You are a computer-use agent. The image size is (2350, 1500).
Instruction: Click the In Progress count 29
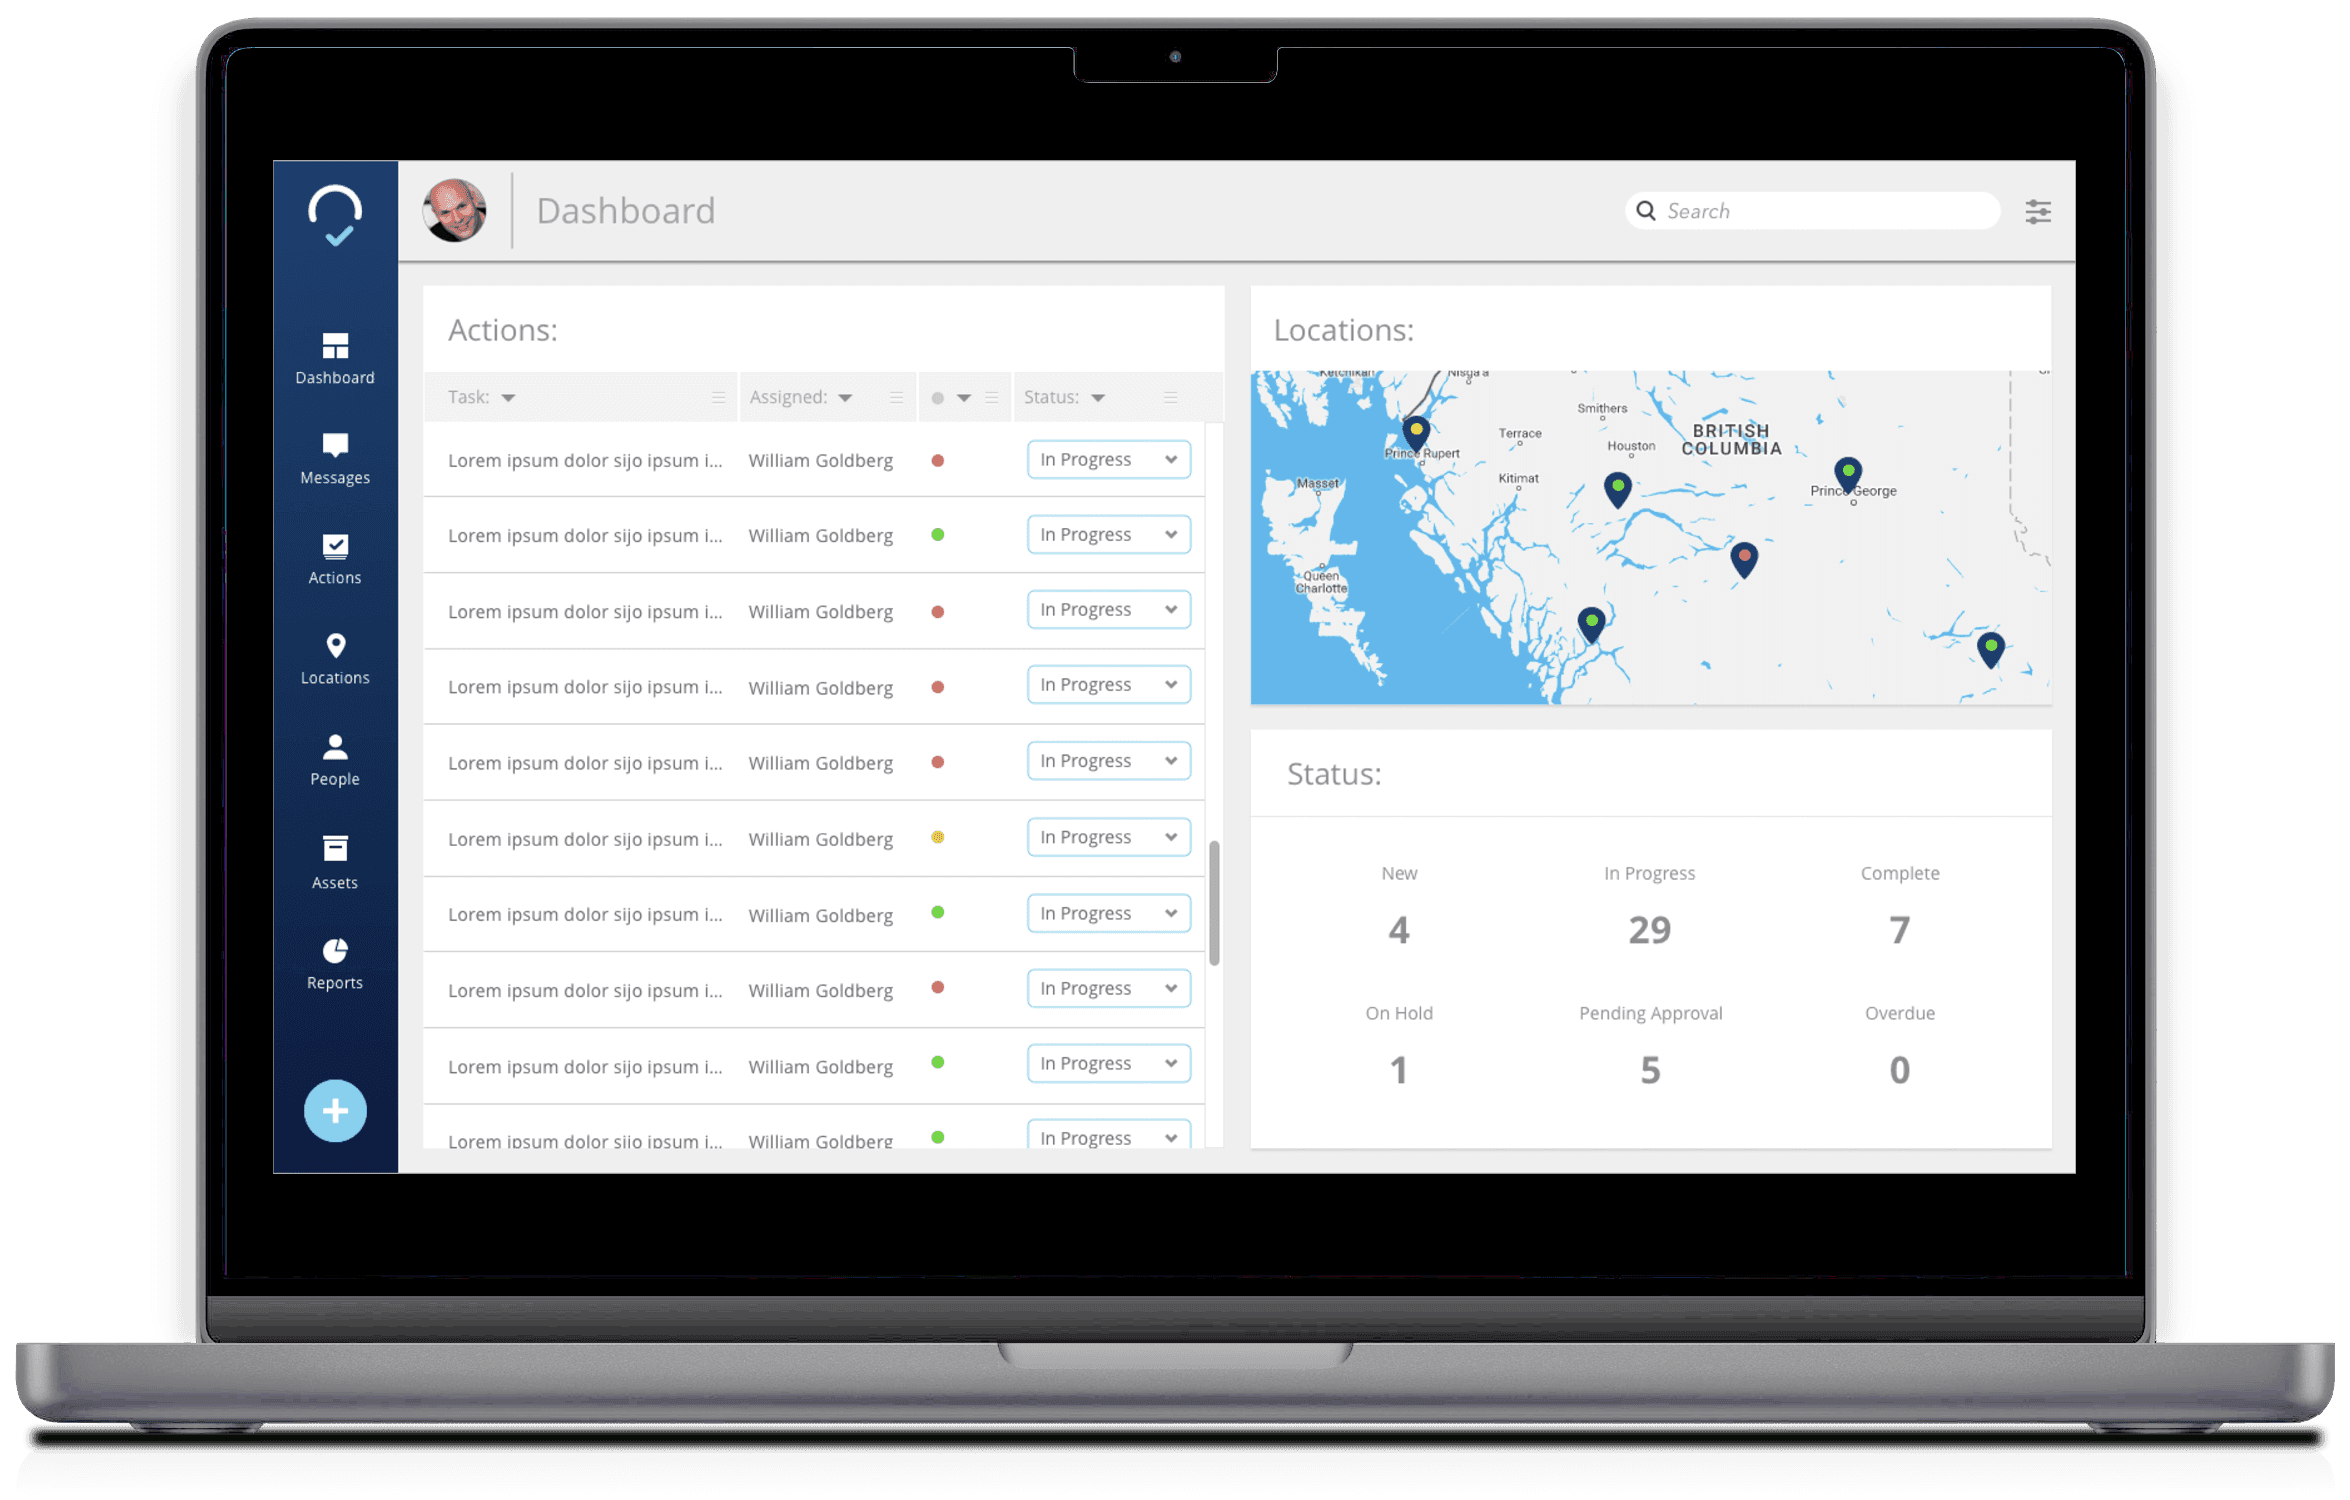pyautogui.click(x=1649, y=930)
